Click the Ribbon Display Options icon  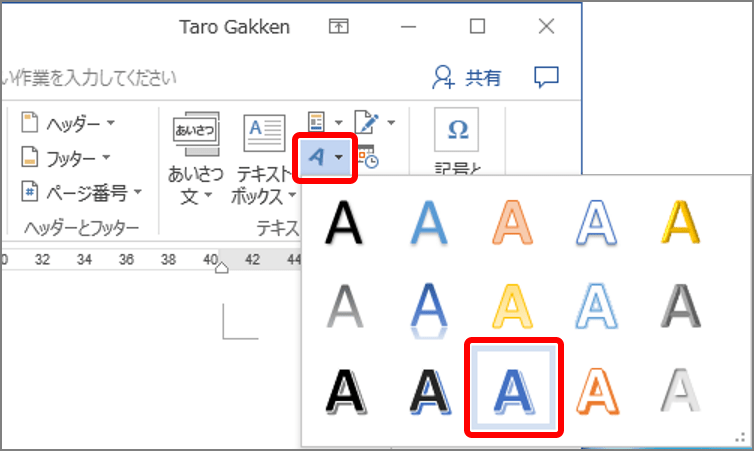tap(339, 26)
